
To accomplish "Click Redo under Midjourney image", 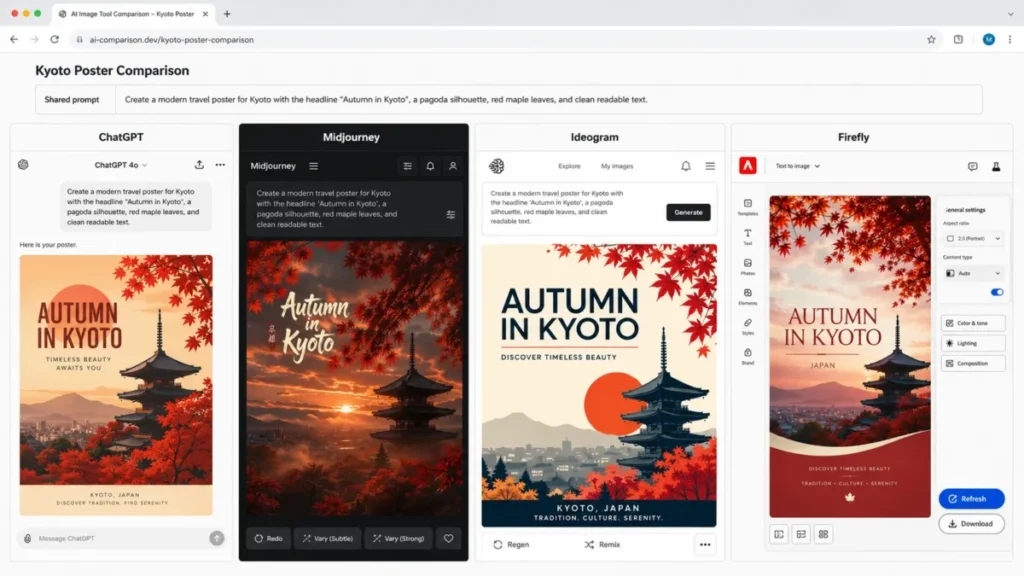I will (268, 539).
